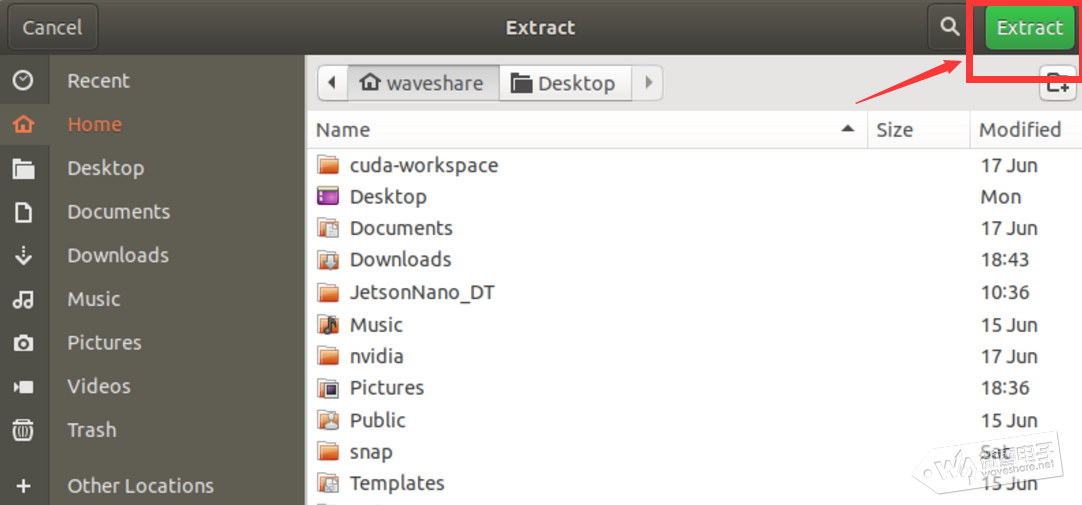Create a new folder with the folder-plus icon
The height and width of the screenshot is (505, 1082).
1058,83
